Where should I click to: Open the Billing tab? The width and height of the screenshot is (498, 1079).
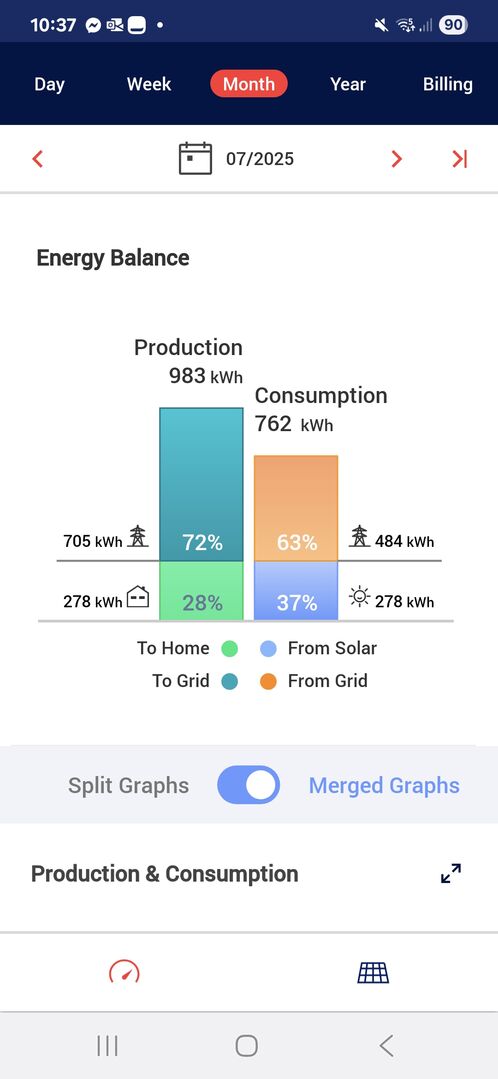[448, 84]
